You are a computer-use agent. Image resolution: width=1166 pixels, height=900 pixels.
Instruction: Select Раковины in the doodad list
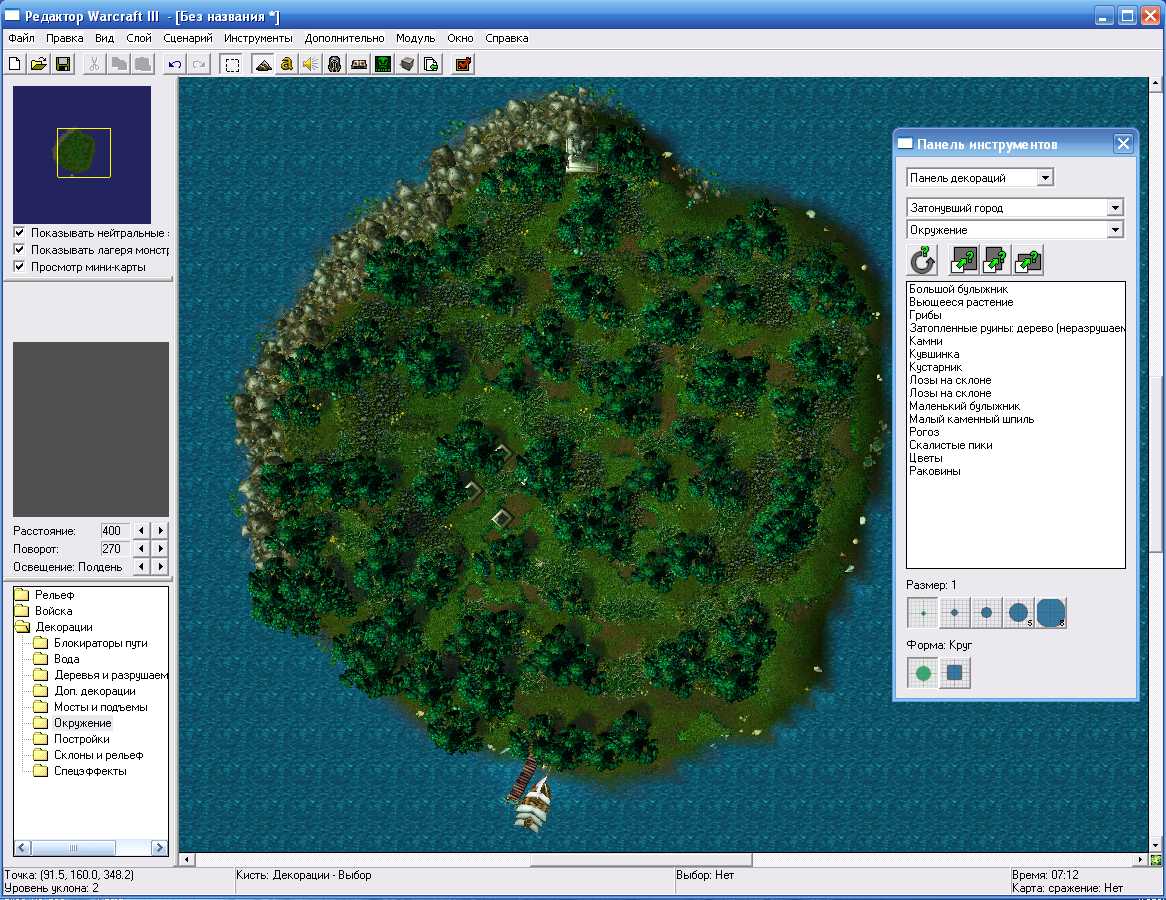(x=935, y=471)
